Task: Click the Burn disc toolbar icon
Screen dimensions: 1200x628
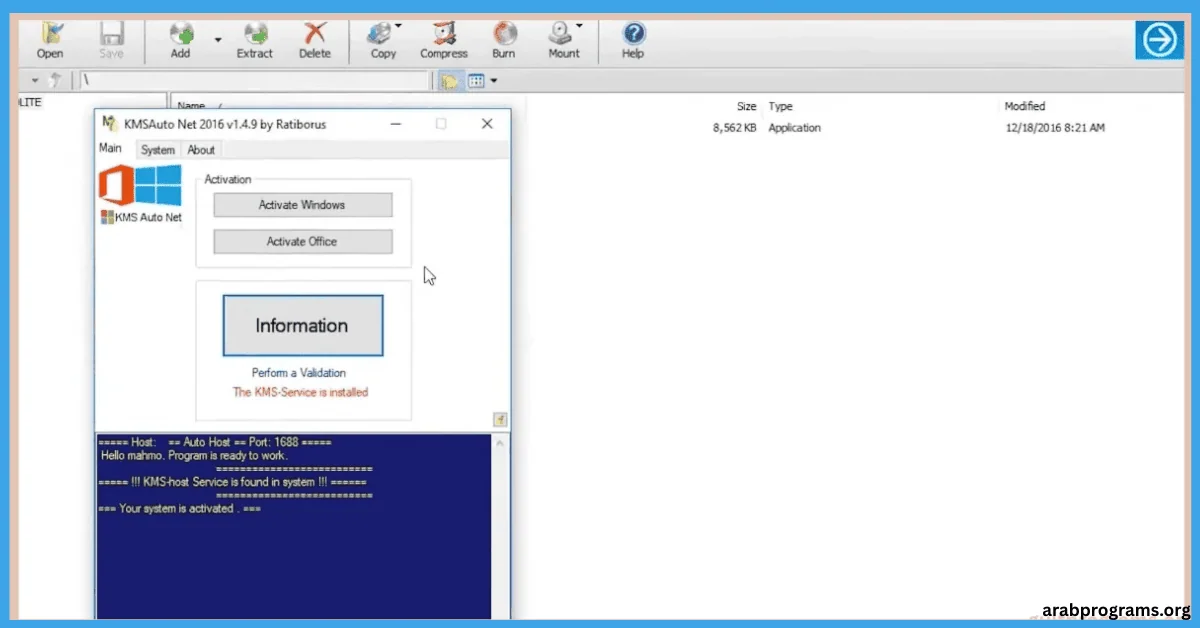Action: pyautogui.click(x=504, y=41)
